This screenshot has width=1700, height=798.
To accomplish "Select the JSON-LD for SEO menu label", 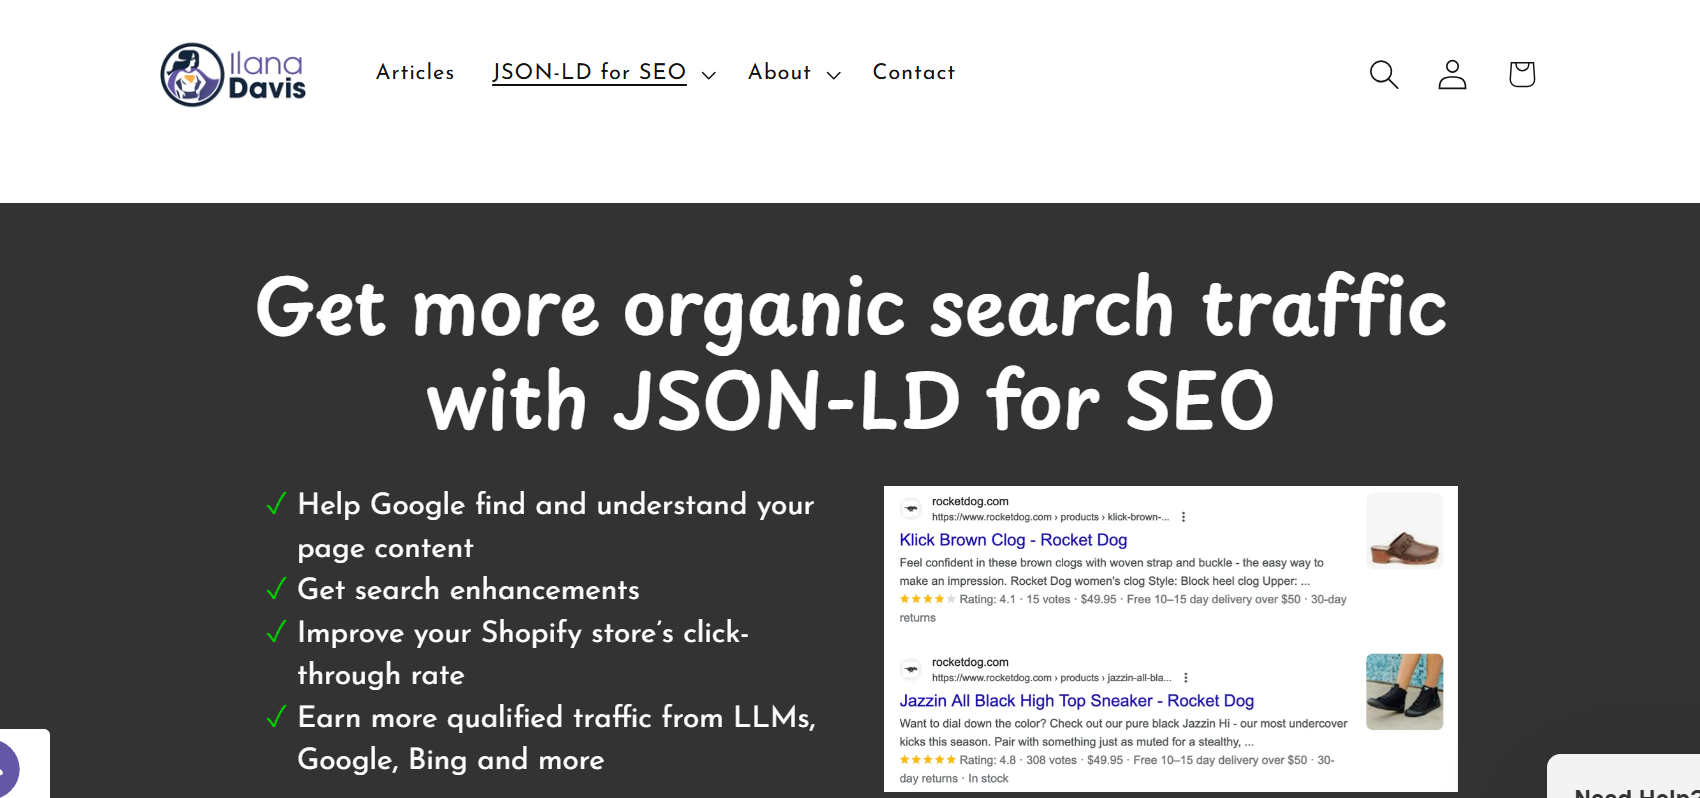I will [x=589, y=72].
